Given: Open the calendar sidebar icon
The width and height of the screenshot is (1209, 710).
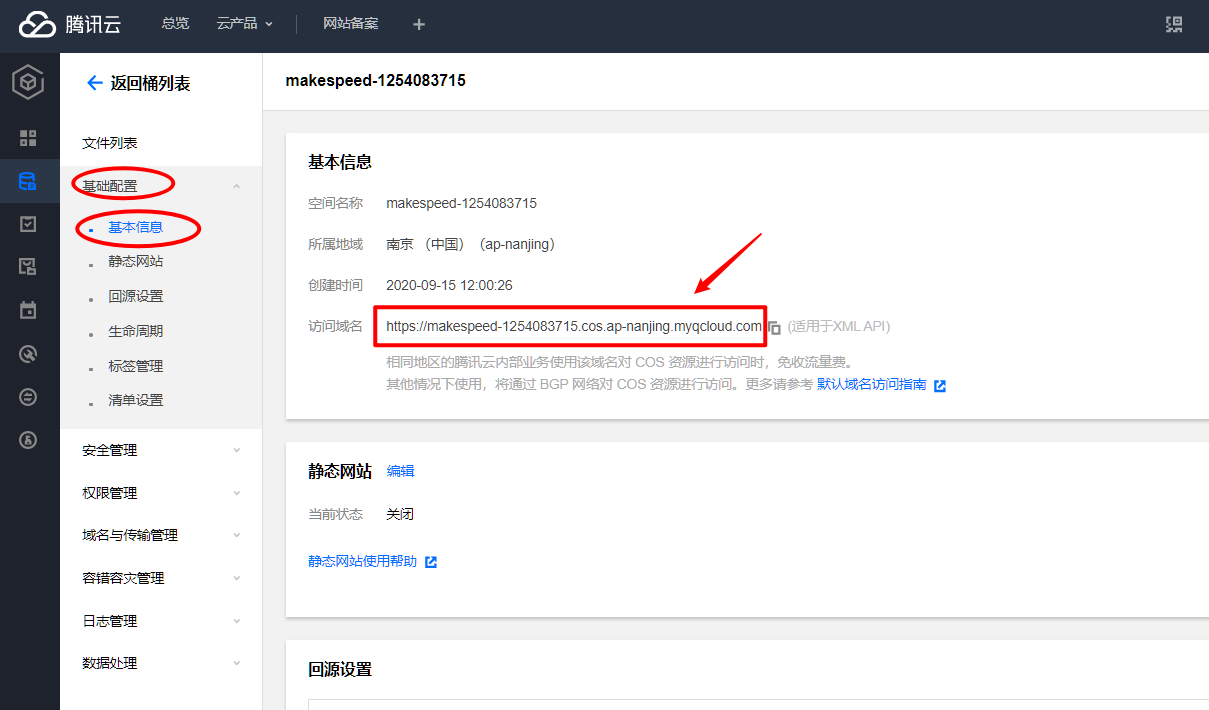Looking at the screenshot, I should tap(28, 310).
